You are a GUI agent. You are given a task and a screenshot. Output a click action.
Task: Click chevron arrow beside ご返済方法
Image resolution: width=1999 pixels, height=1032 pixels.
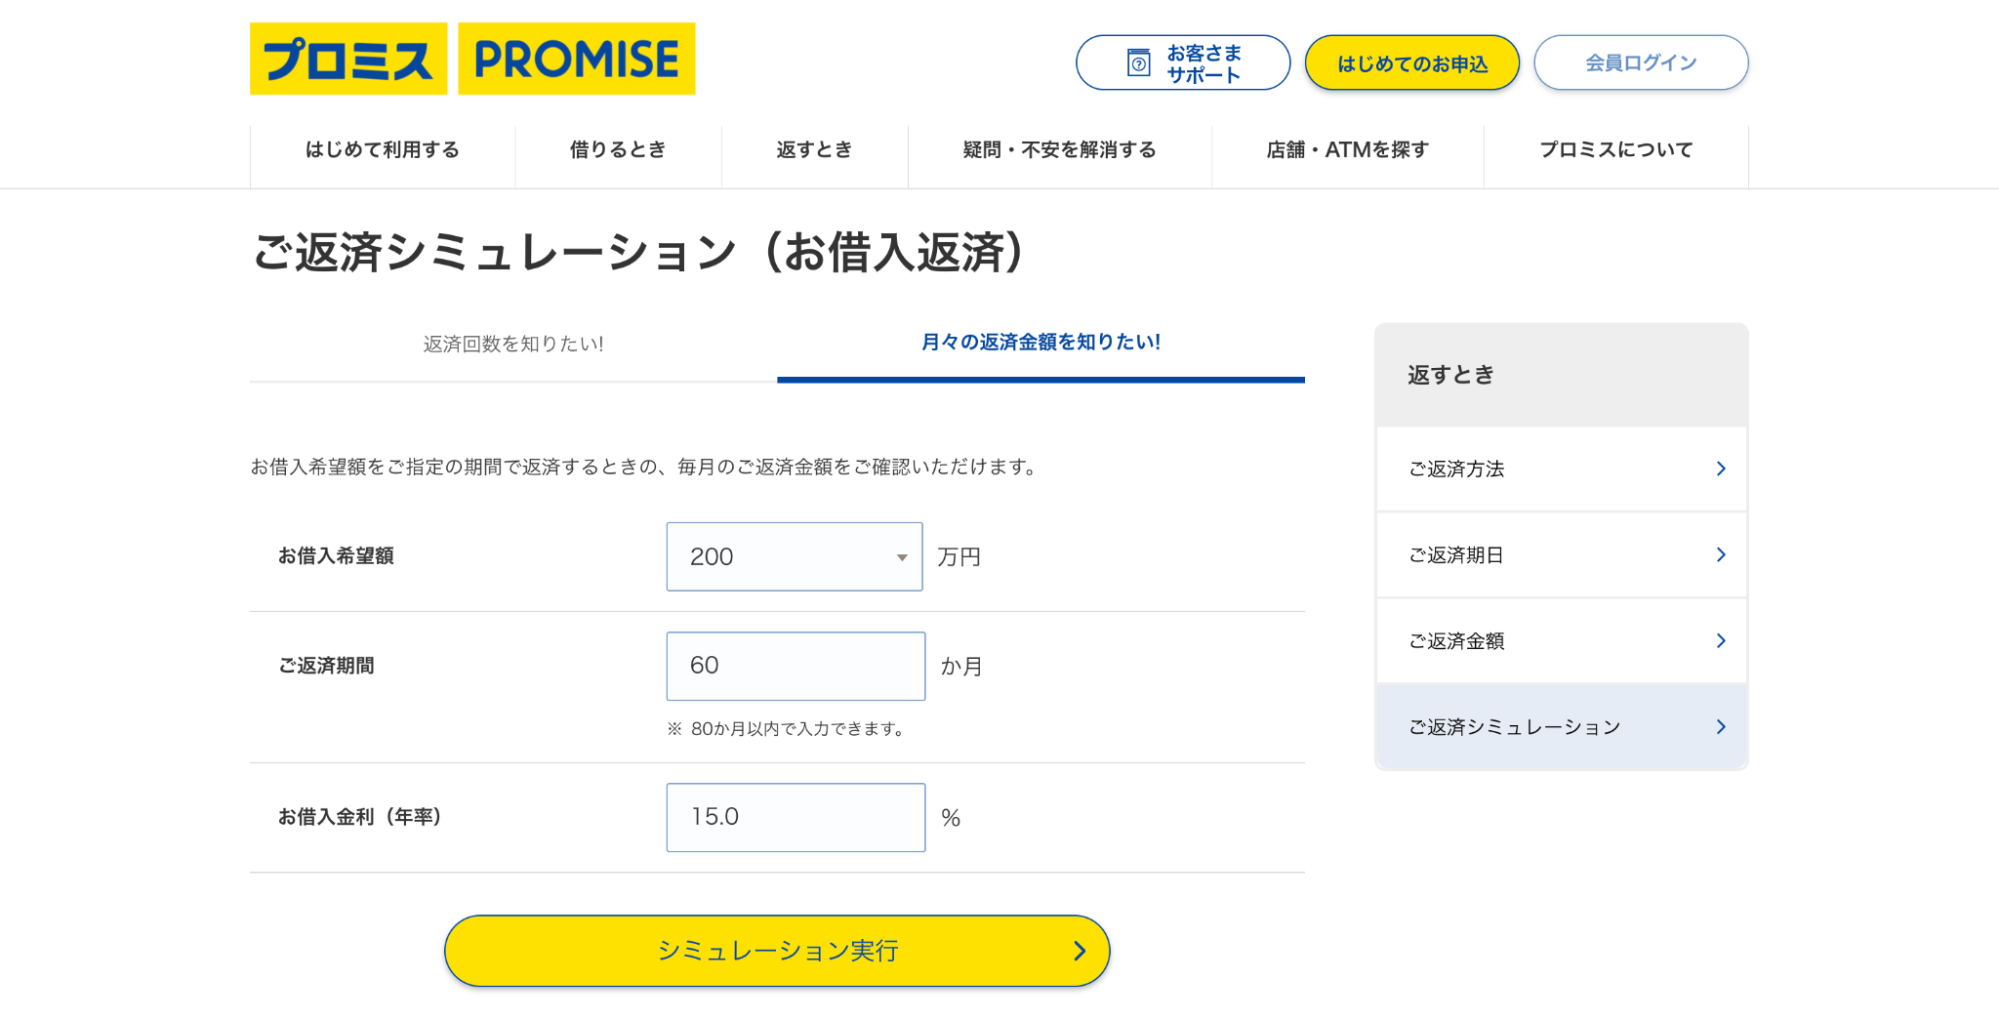pos(1720,468)
